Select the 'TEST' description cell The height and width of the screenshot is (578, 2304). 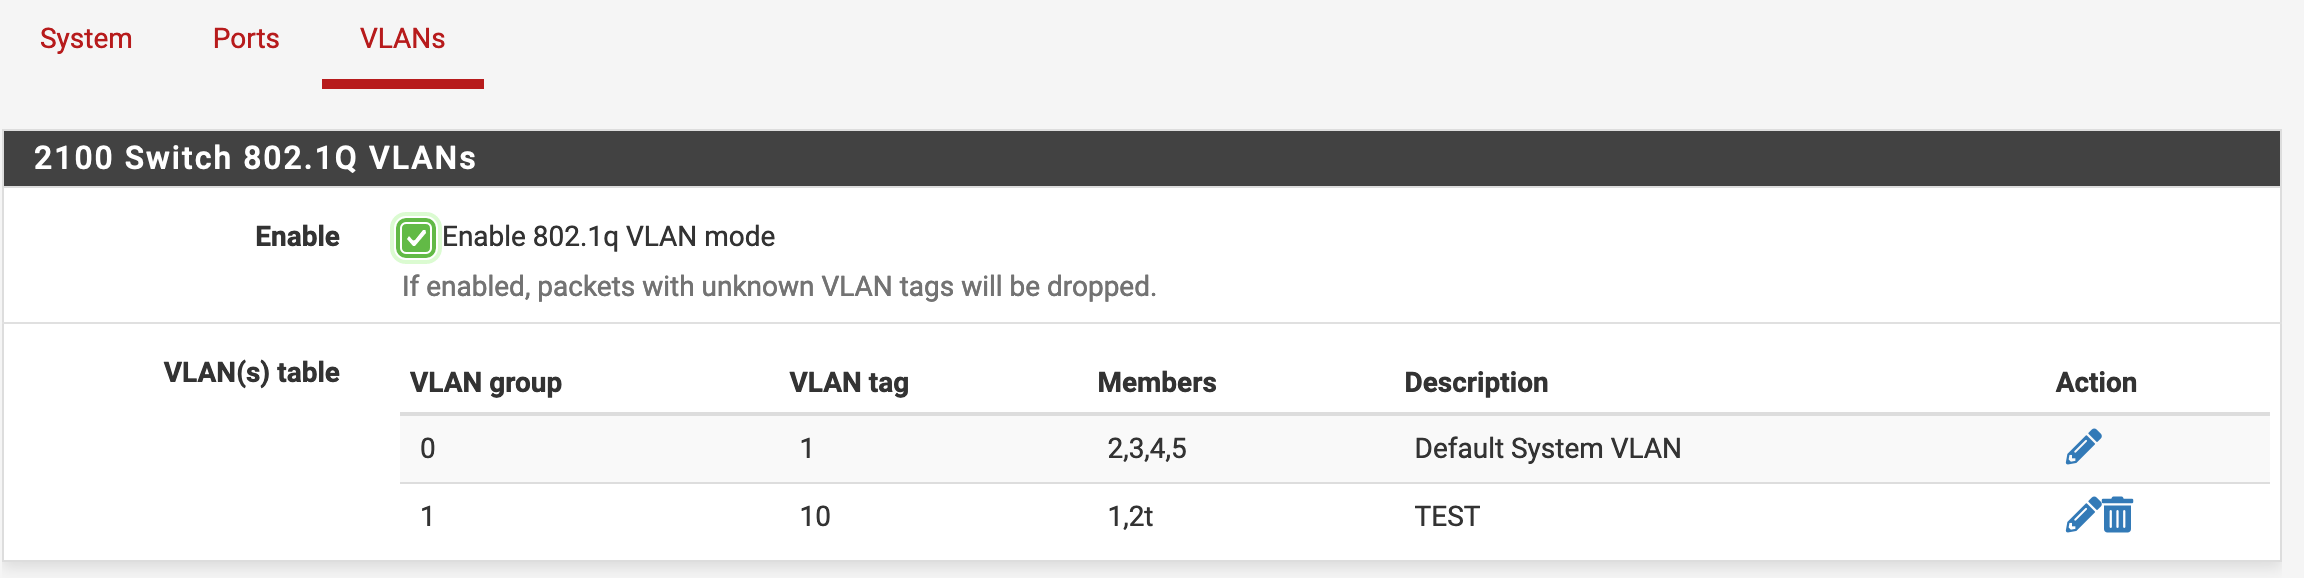tap(1447, 516)
